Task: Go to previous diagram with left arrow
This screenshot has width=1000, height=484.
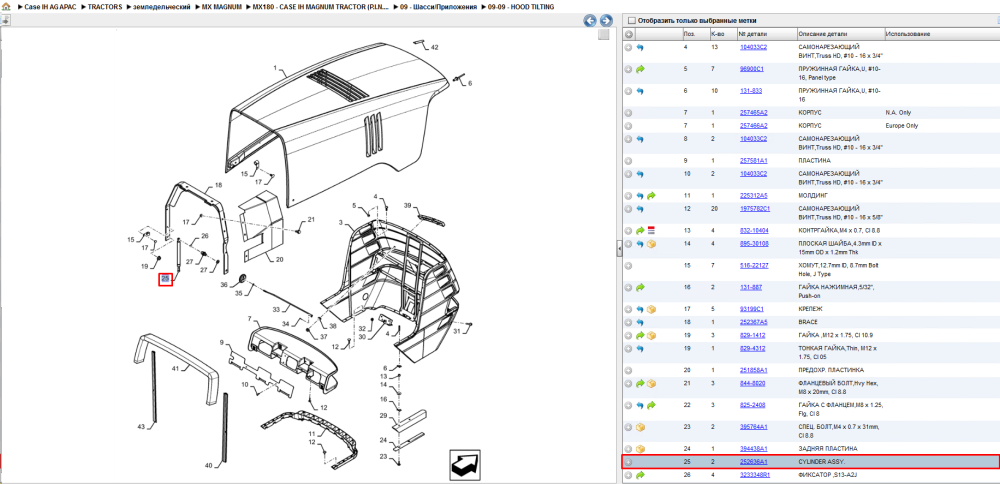Action: [590, 20]
